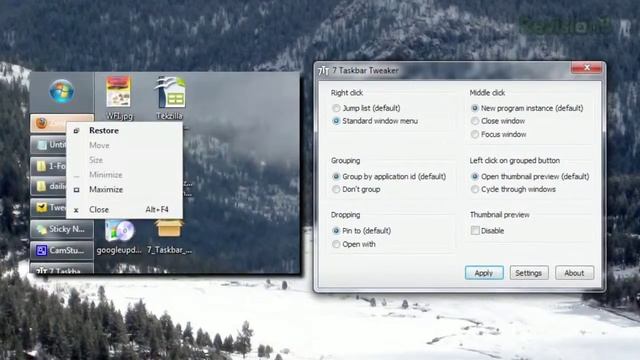
Task: Choose Restore in the context menu
Action: coord(124,131)
